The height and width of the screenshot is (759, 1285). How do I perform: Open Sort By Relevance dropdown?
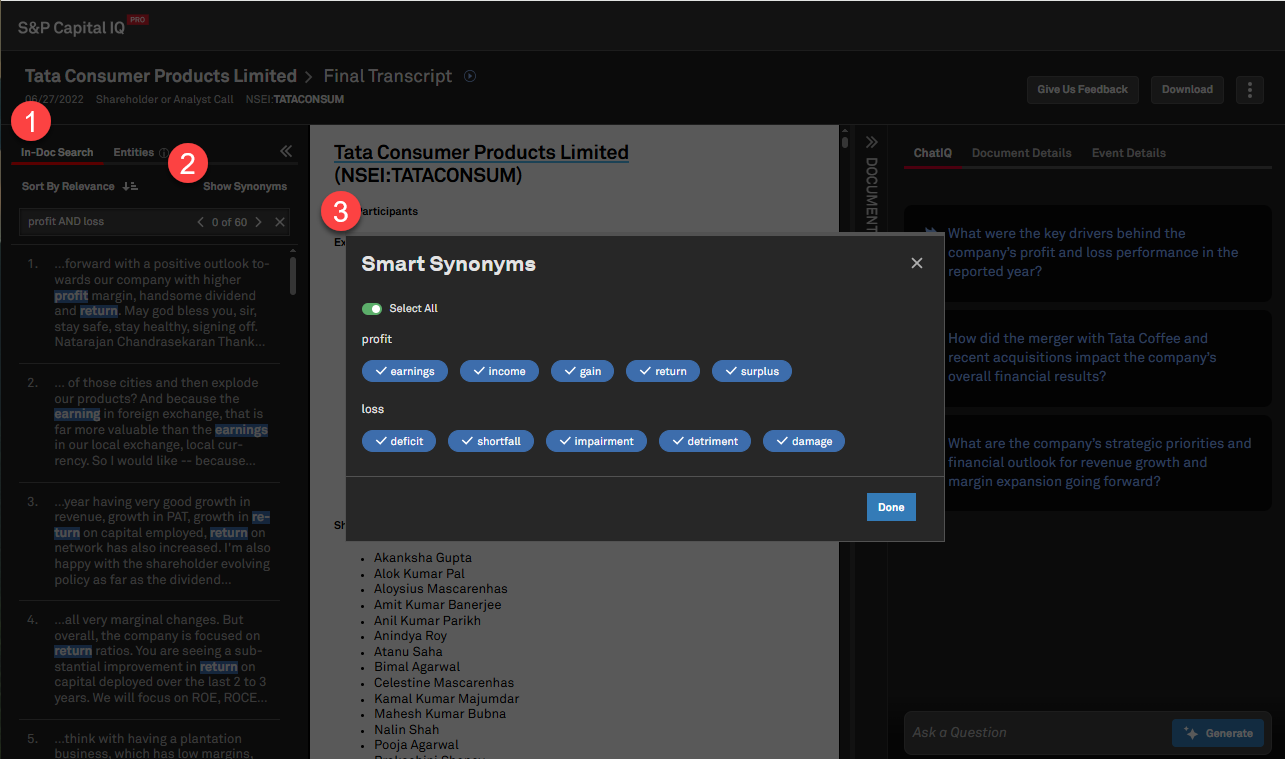coord(68,186)
